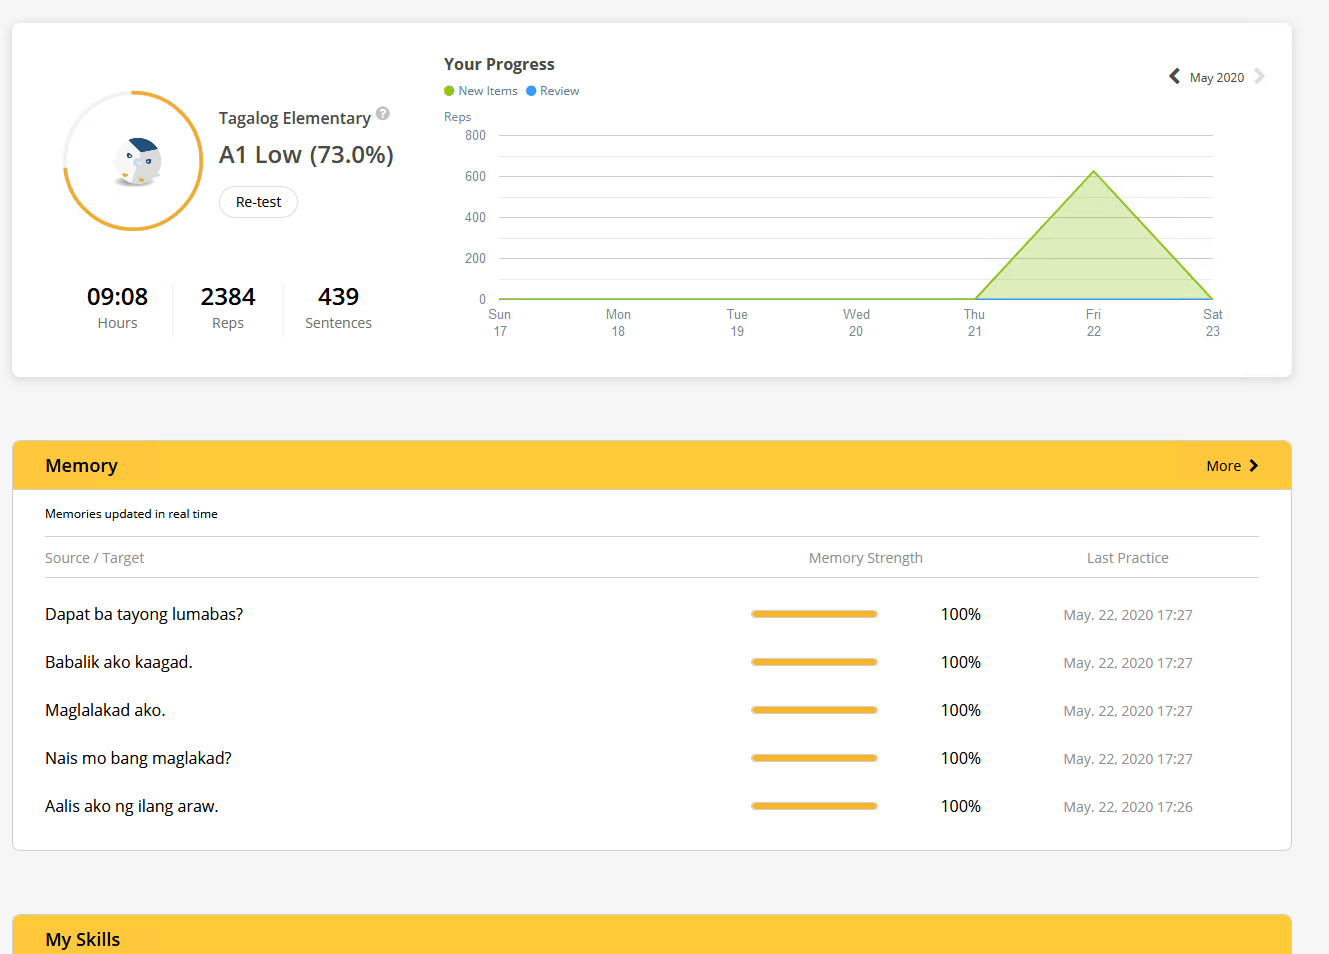The height and width of the screenshot is (954, 1329).
Task: Select sentence 'Dapat ba tayong lumabas?'
Action: point(144,614)
